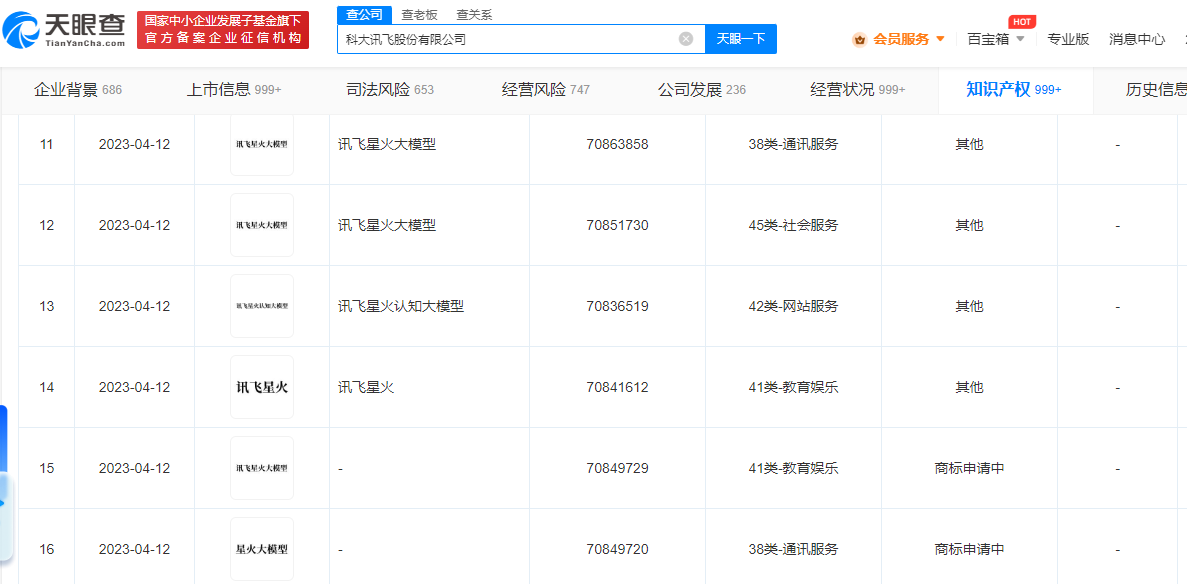Click the crown icon beside 会员服务

(x=859, y=40)
